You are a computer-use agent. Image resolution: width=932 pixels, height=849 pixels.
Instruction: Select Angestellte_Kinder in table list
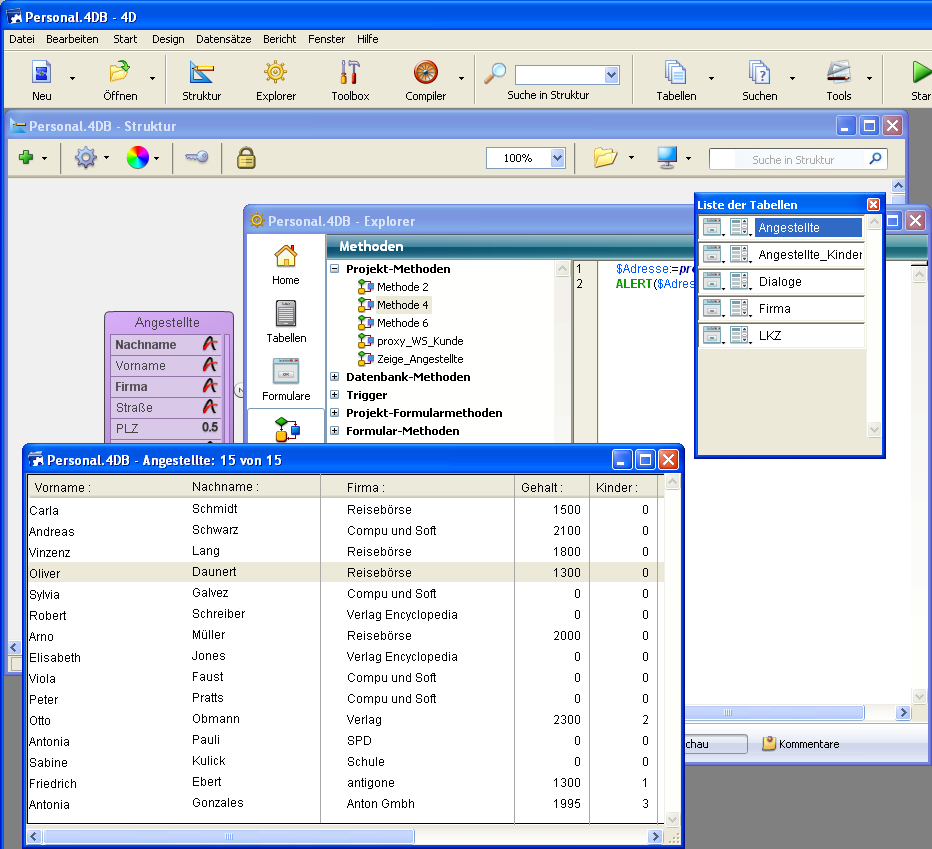[x=809, y=255]
